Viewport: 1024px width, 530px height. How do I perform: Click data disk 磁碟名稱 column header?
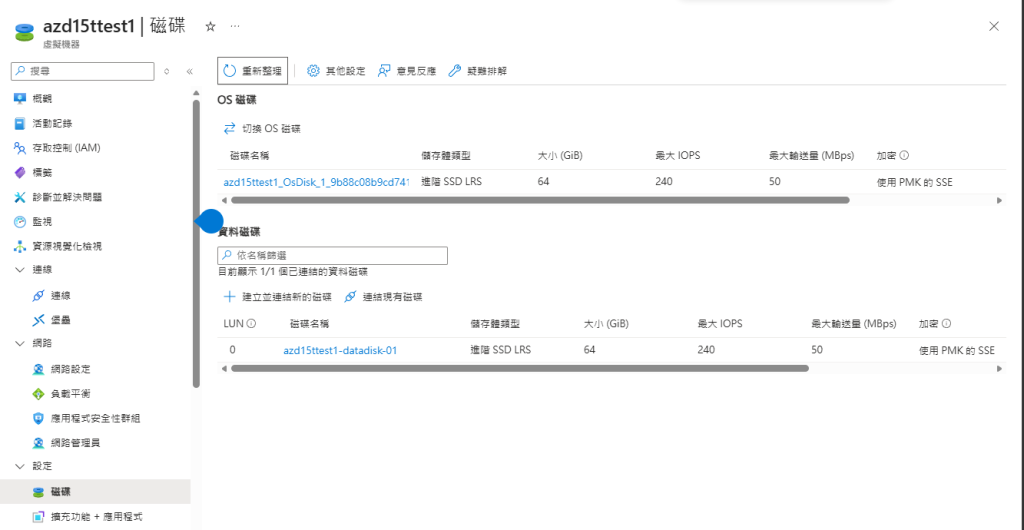click(310, 323)
